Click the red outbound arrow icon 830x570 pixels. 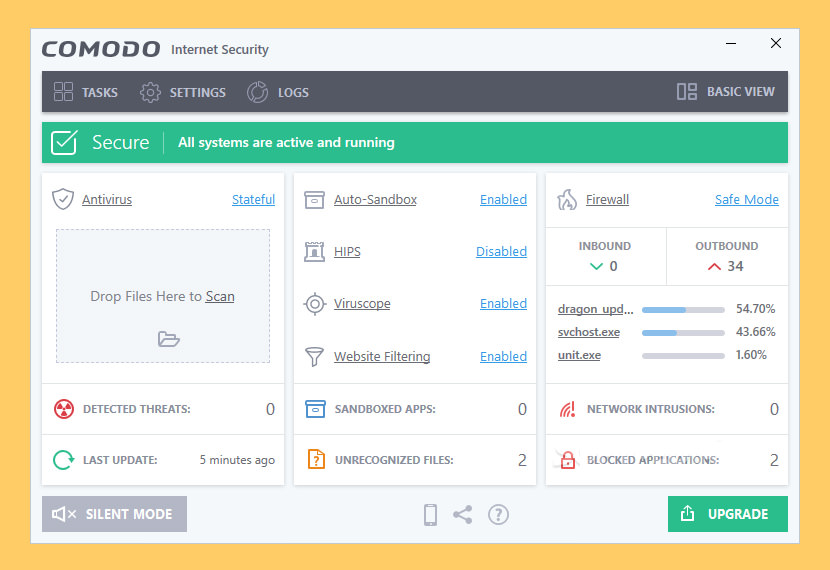coord(714,266)
